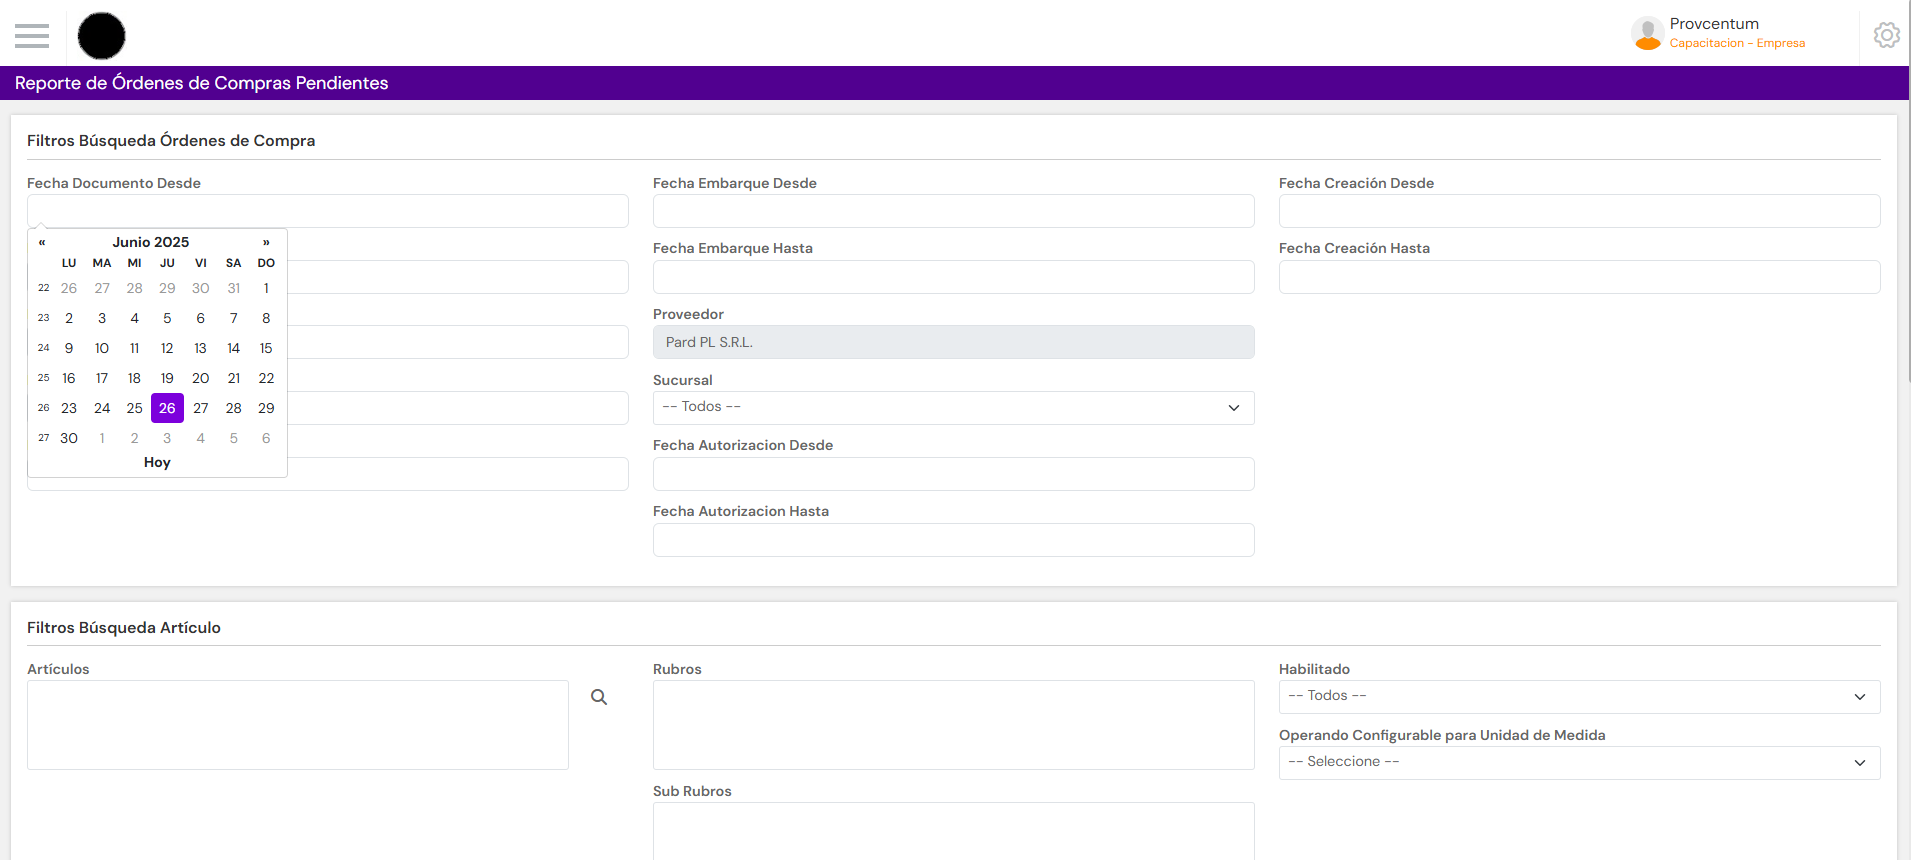Expand the Sucursal dropdown
This screenshot has width=1911, height=860.
point(954,407)
